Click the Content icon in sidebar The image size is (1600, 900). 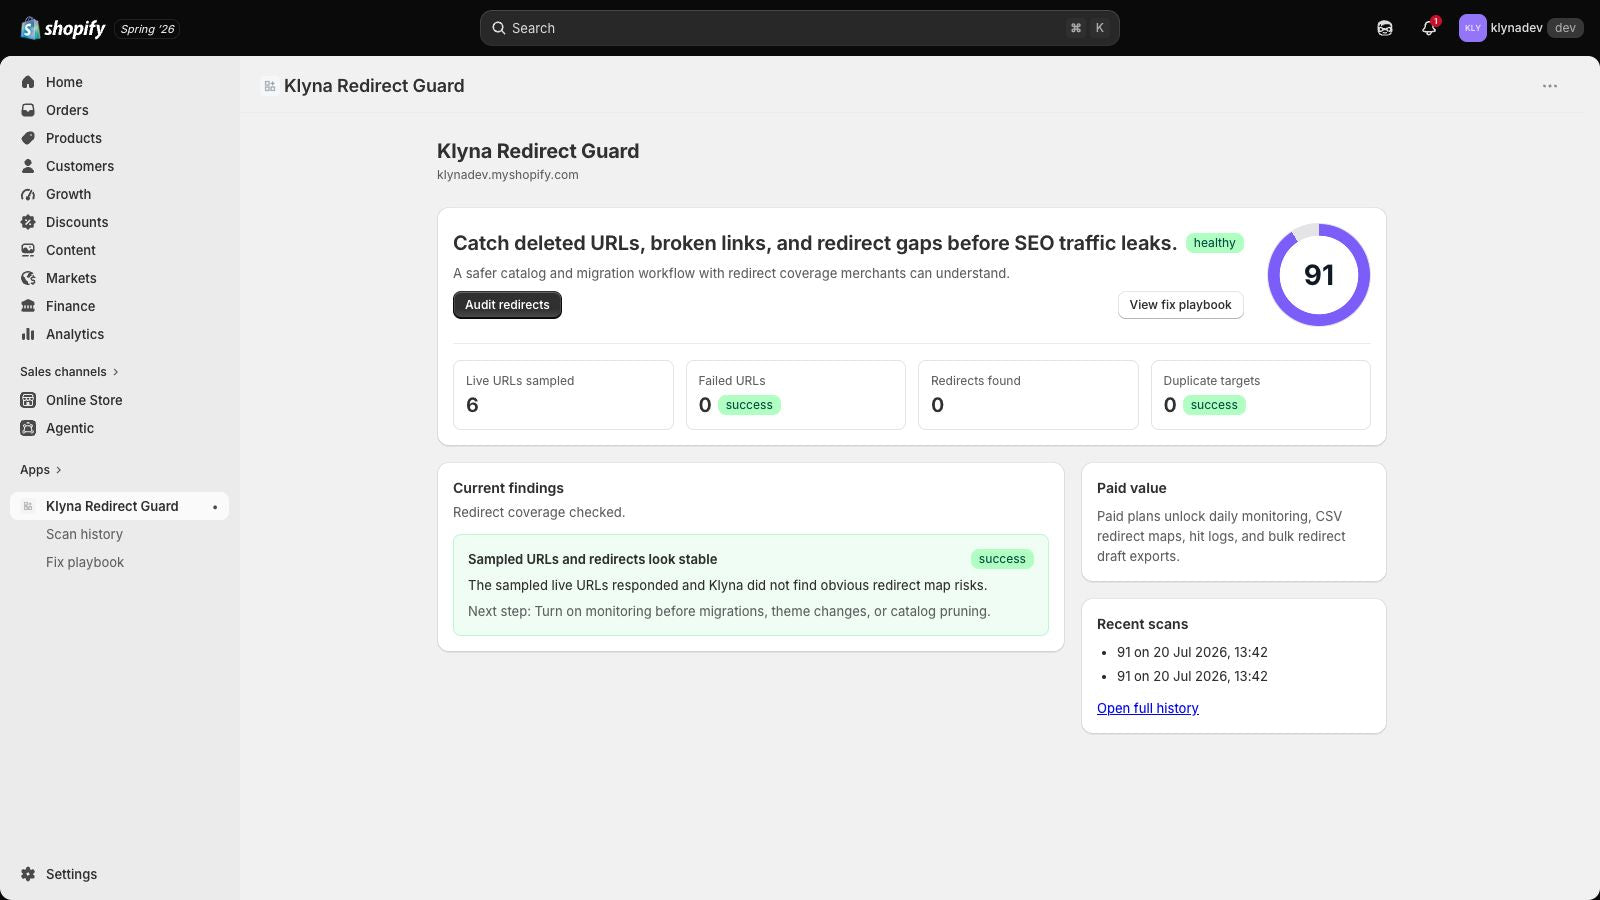pyautogui.click(x=28, y=250)
